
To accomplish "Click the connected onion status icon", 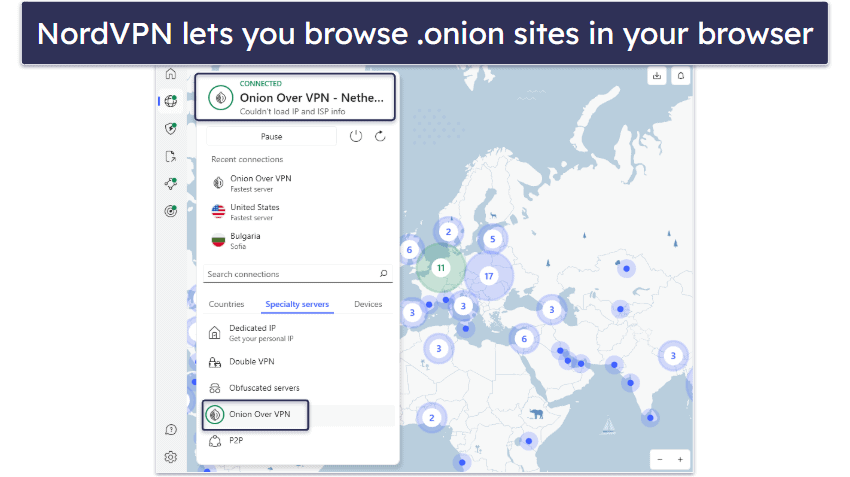I will (221, 98).
